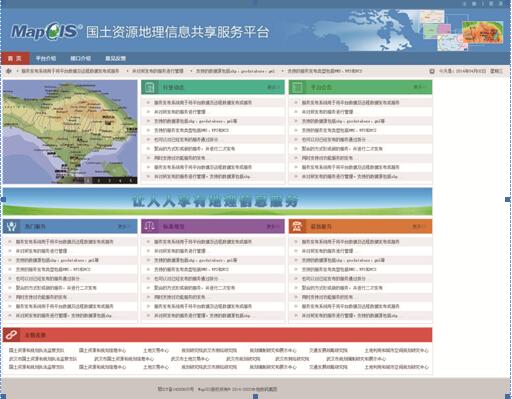This screenshot has width=512, height=399.
Task: Click the chain-link icon on the red links bar
Action: 11,335
